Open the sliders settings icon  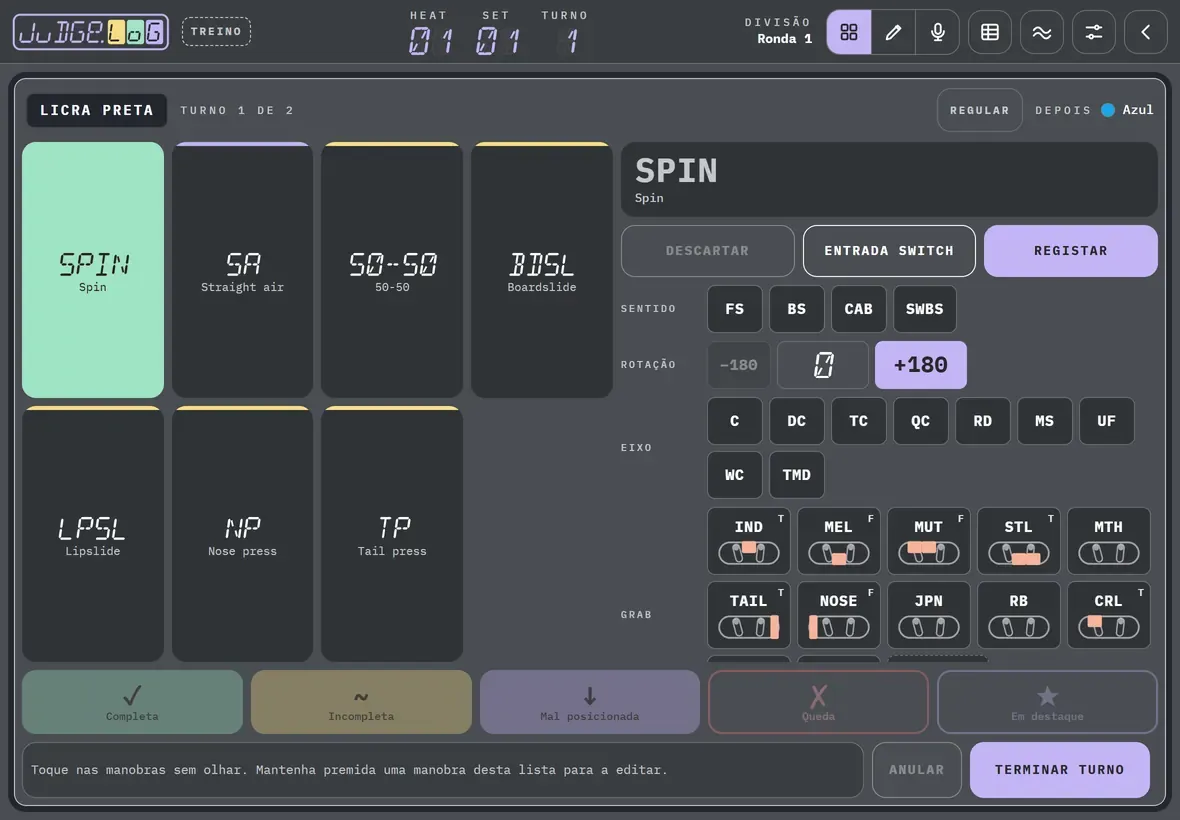point(1093,32)
